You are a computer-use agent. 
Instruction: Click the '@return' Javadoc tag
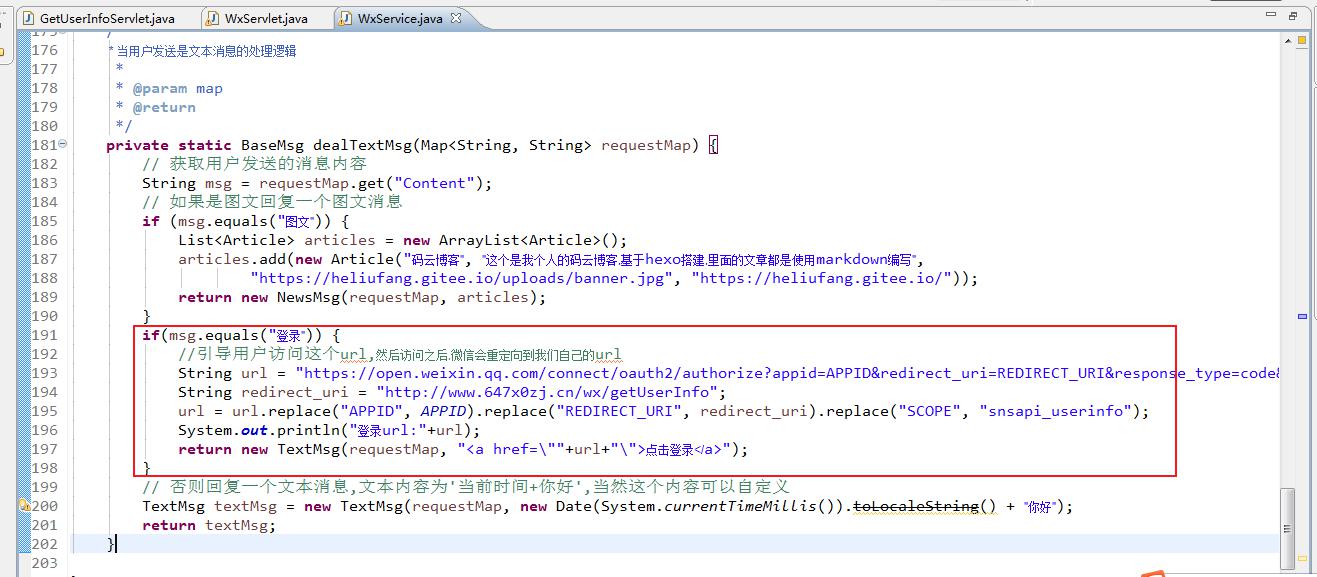(x=164, y=107)
